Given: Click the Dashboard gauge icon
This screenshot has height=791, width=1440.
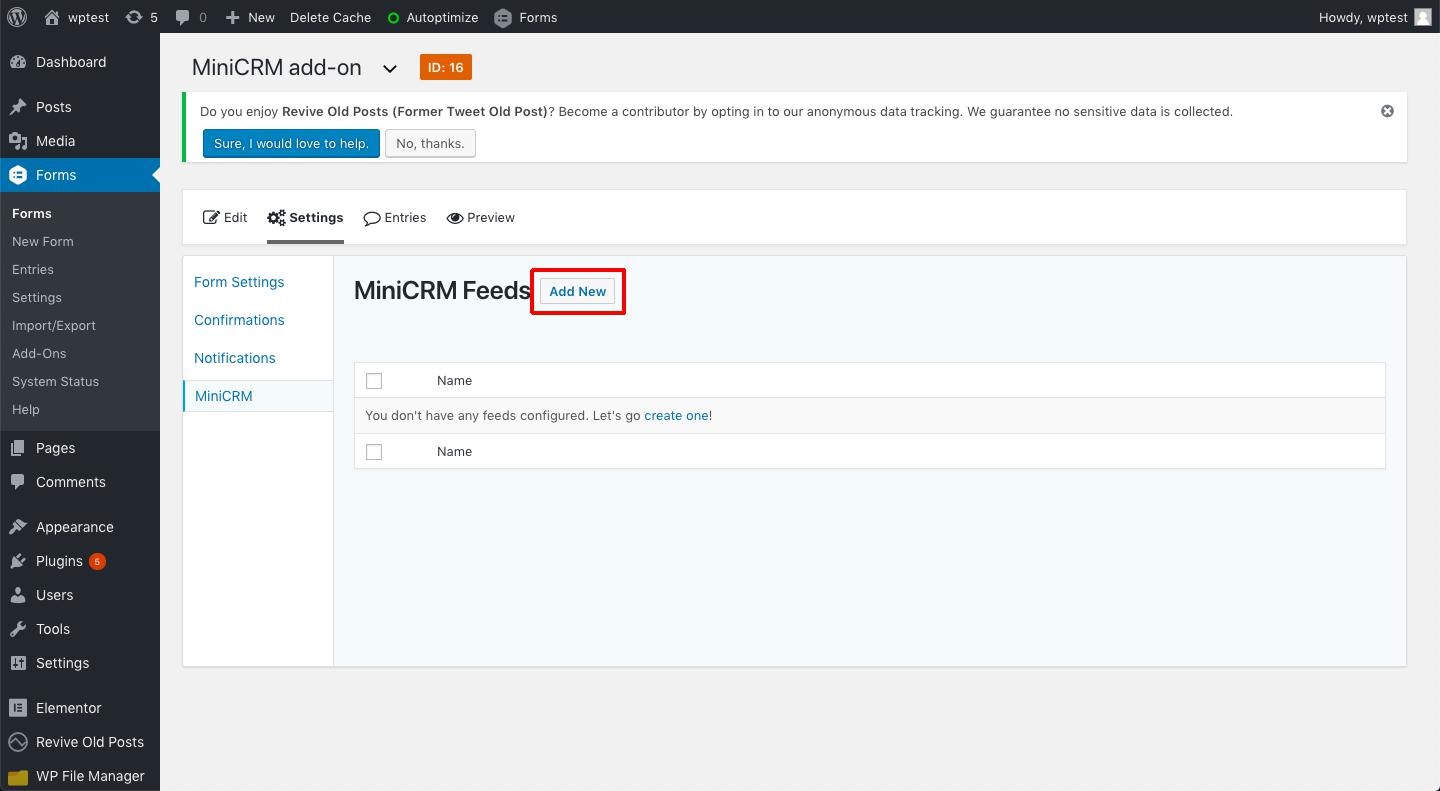Looking at the screenshot, I should click(x=18, y=62).
